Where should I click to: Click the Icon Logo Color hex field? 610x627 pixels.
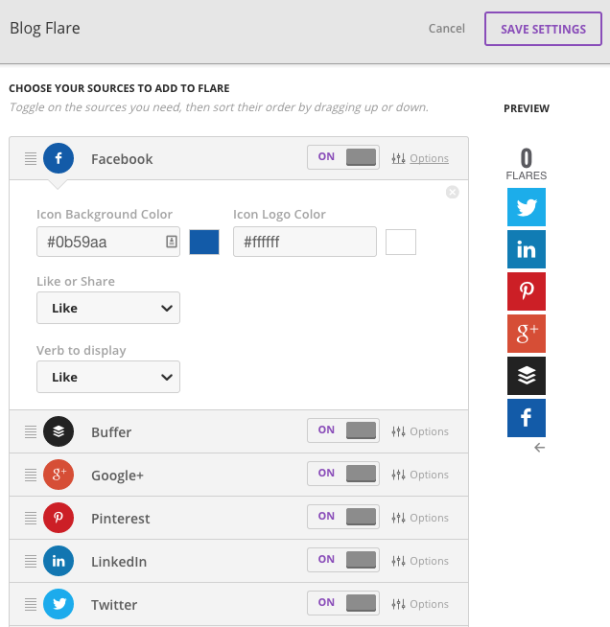click(305, 242)
